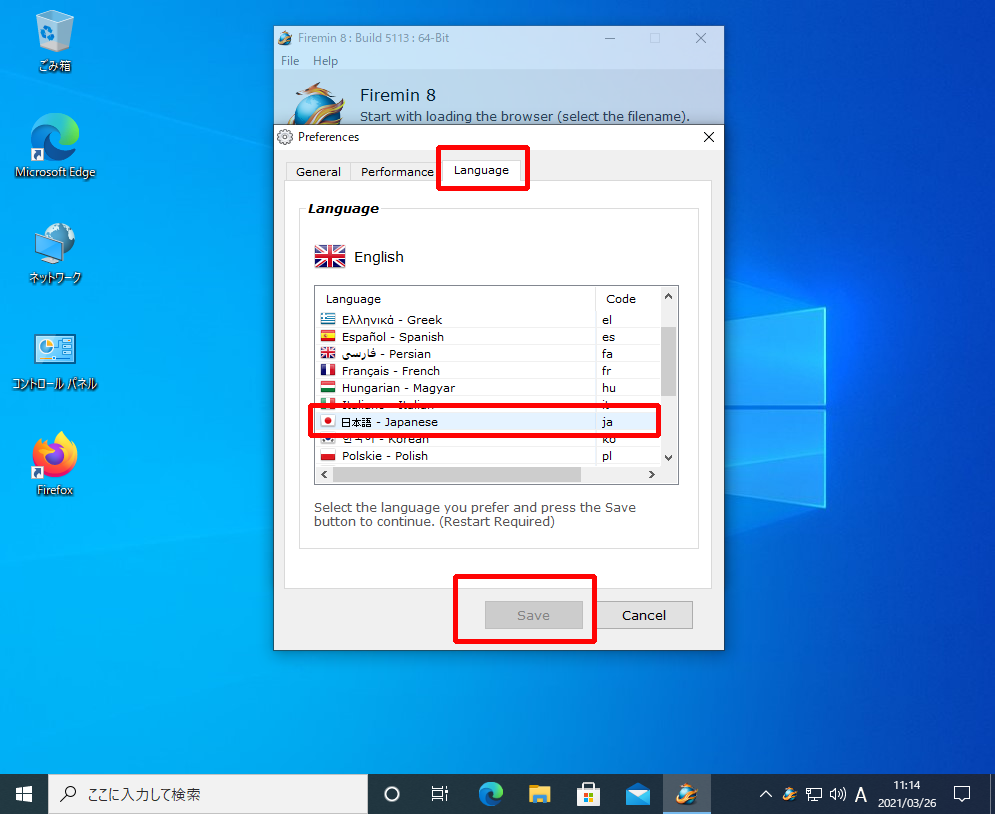Click the Code column header
This screenshot has height=814, width=995.
(621, 299)
